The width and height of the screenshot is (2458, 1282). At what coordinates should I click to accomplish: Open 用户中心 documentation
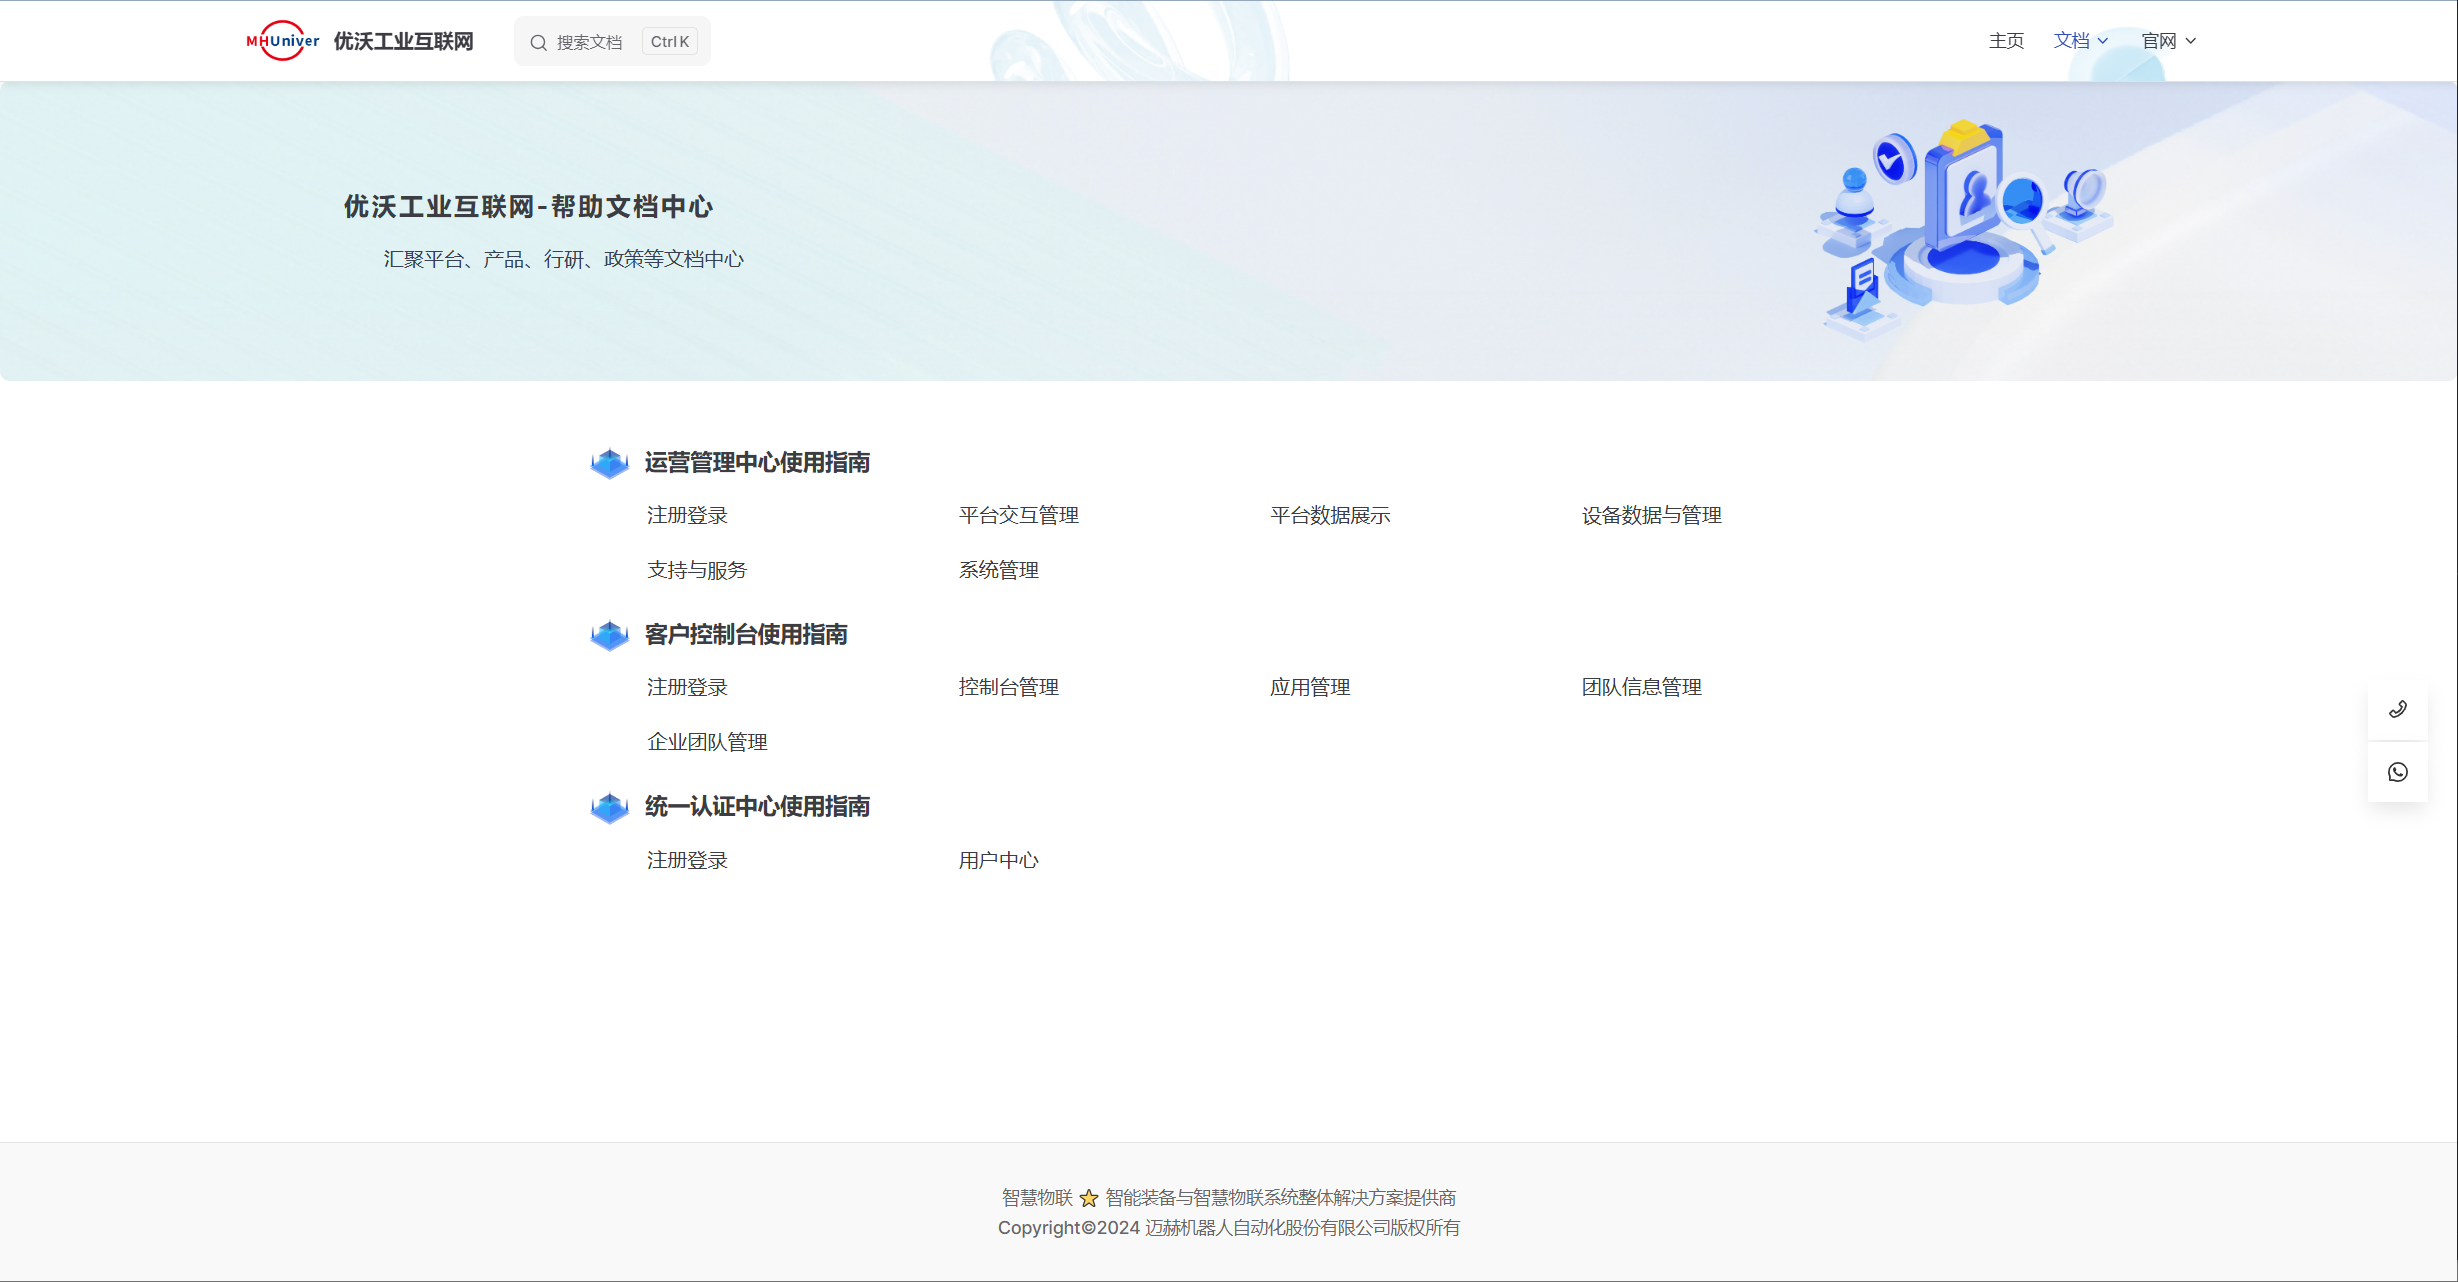tap(998, 861)
